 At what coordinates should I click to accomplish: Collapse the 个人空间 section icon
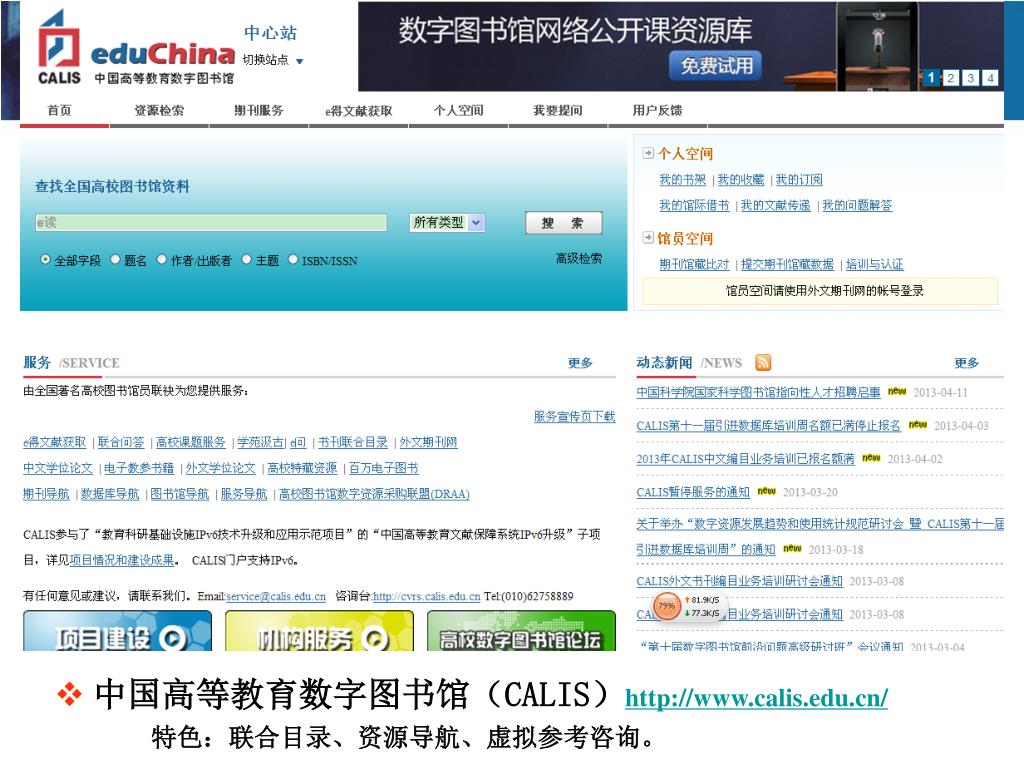pos(648,153)
